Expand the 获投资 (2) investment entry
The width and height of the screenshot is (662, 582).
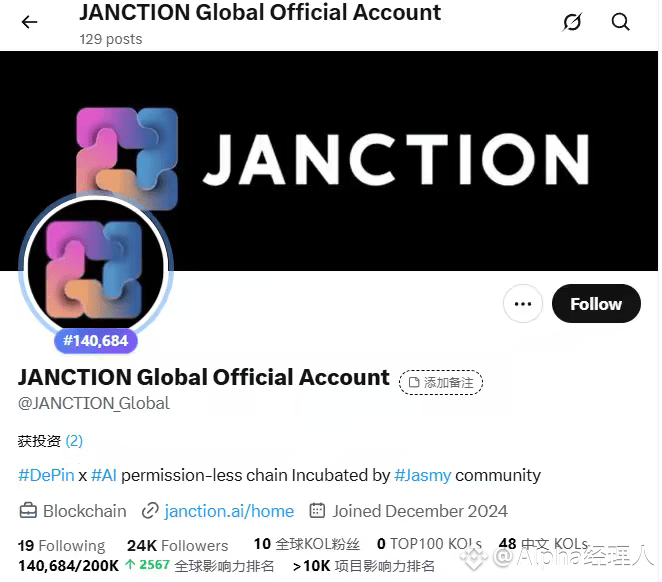[x=50, y=441]
